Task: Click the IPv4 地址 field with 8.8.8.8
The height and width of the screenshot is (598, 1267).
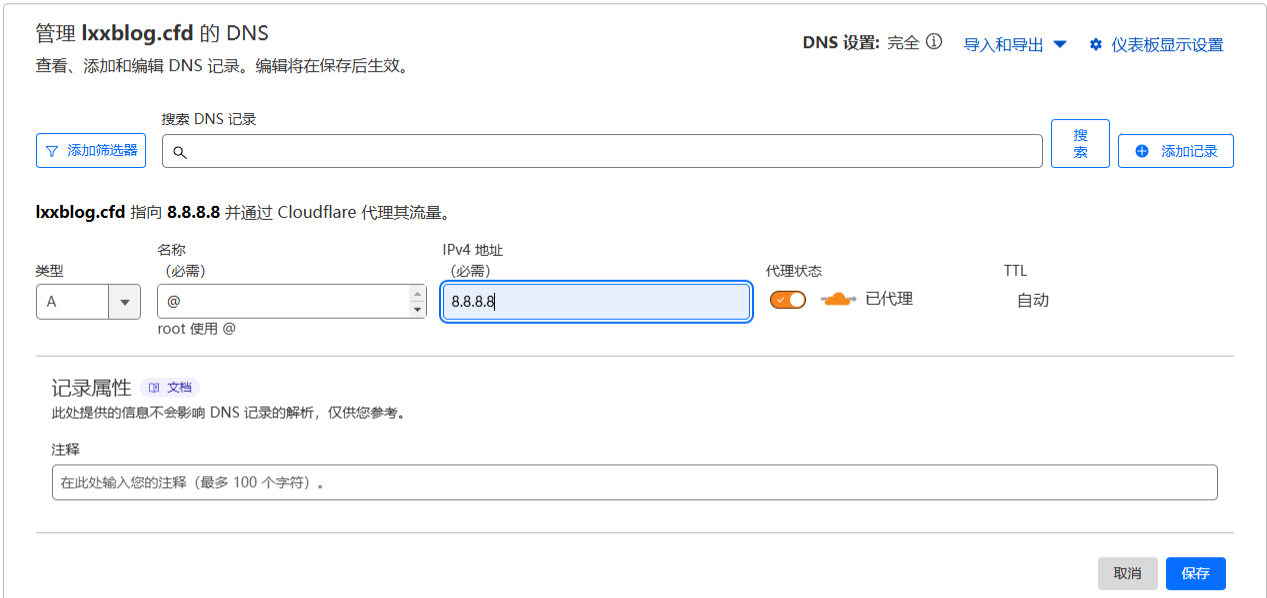Action: pyautogui.click(x=596, y=302)
